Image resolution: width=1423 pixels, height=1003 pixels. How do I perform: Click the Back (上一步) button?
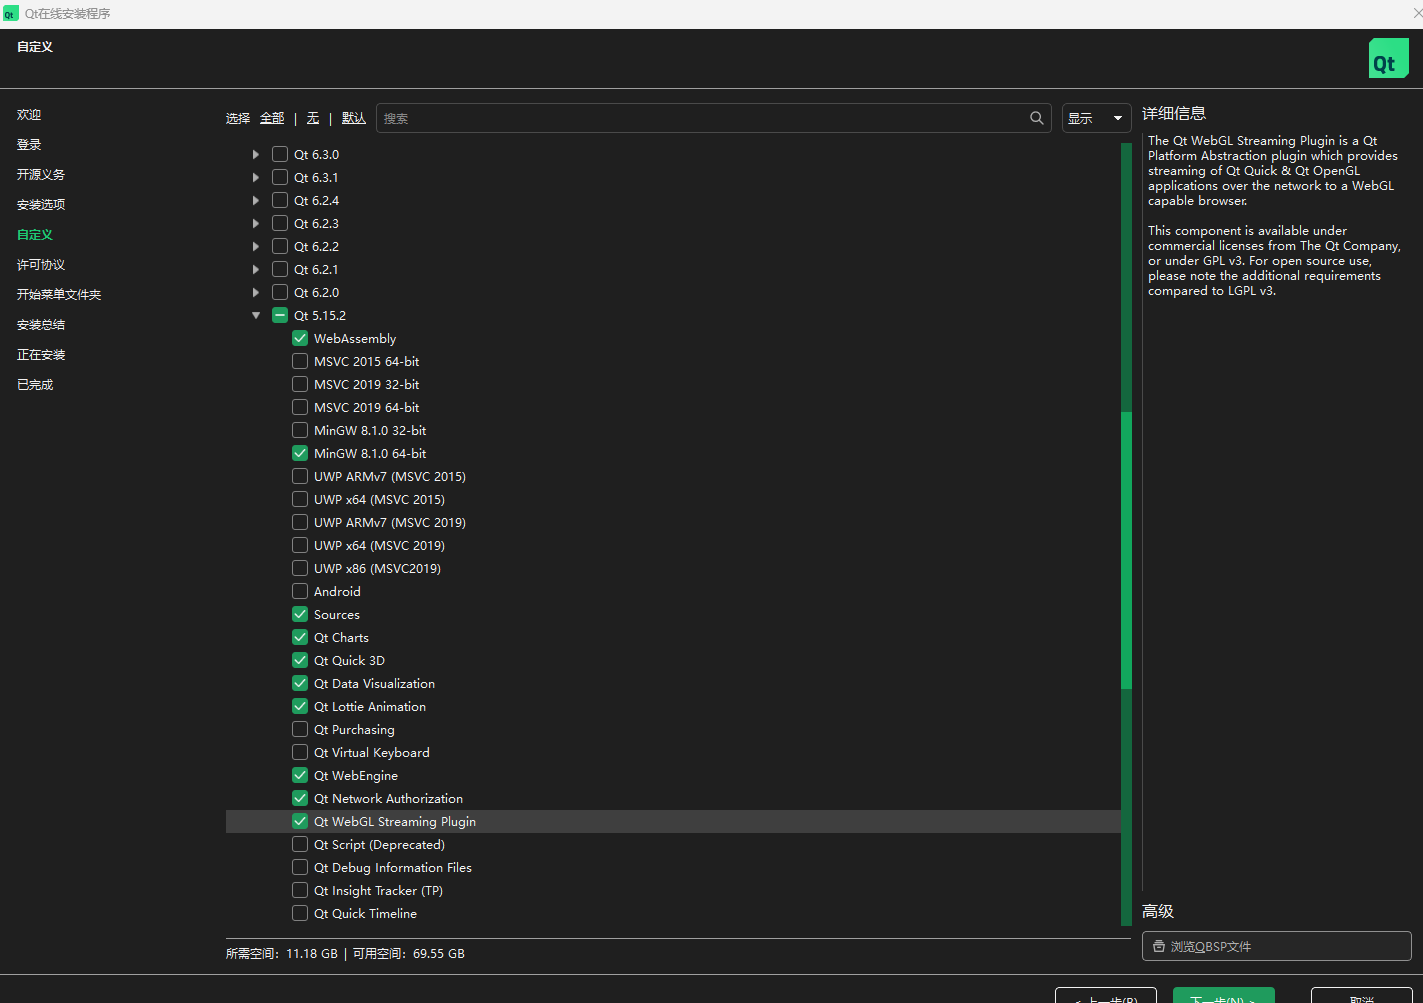[1106, 996]
